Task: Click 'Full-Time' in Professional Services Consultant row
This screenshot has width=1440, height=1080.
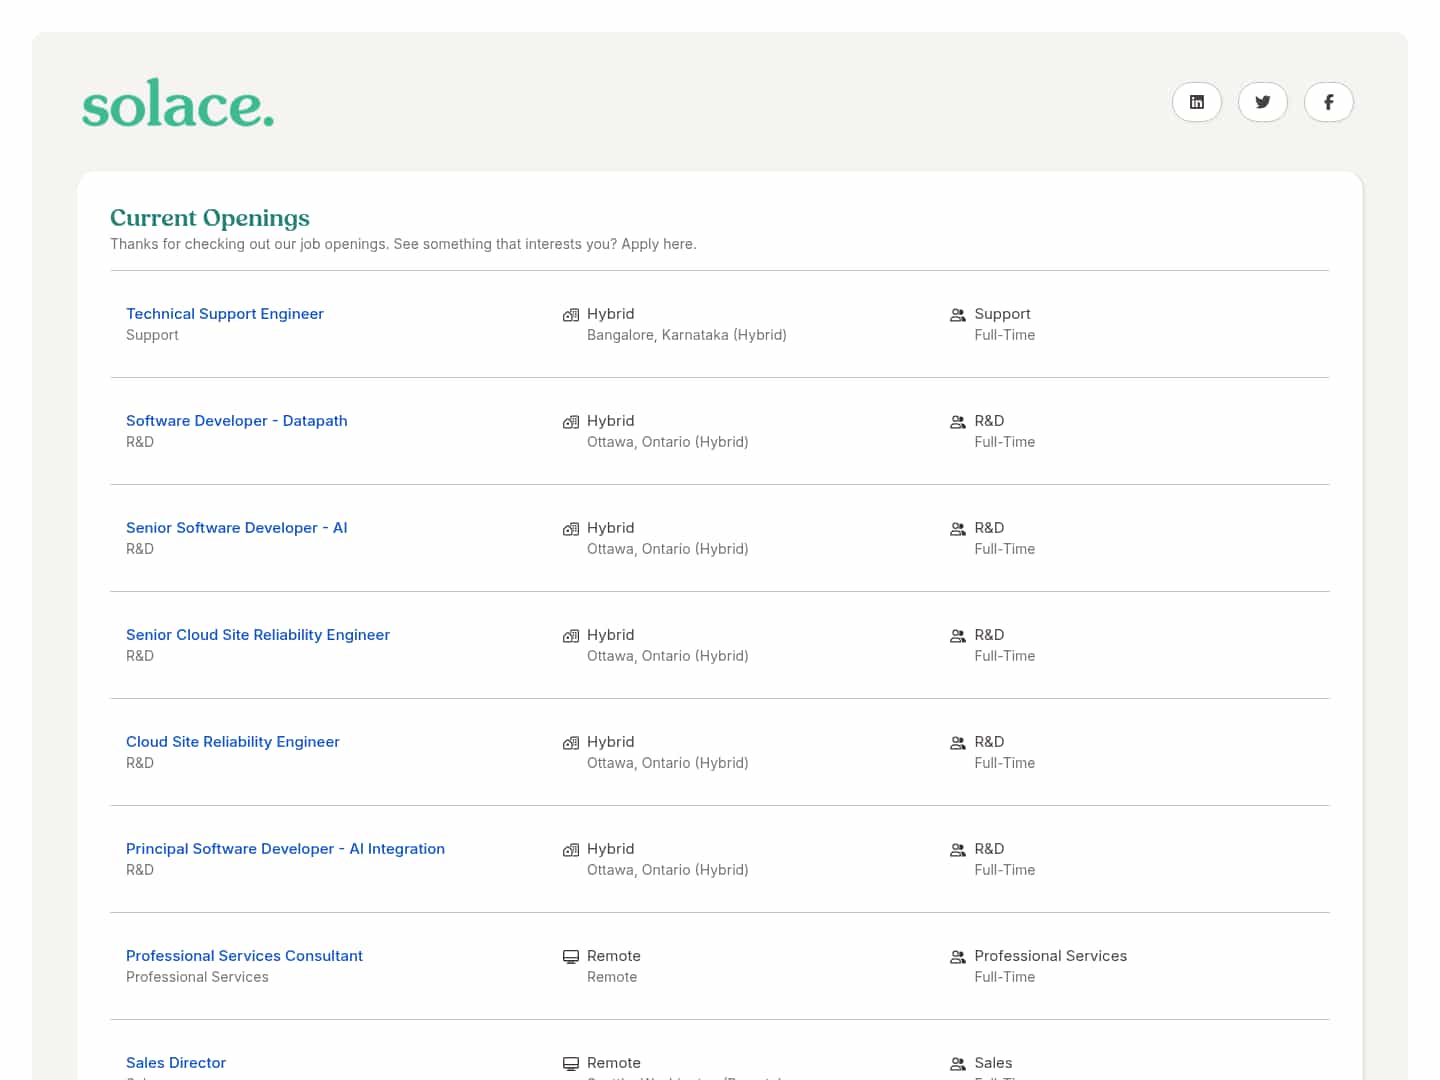Action: (1005, 977)
